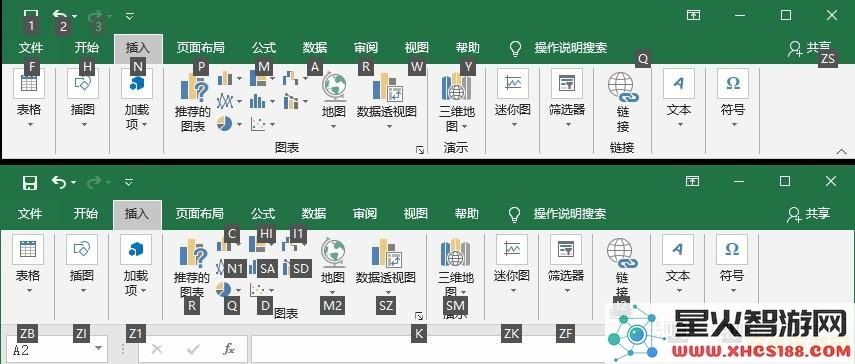Viewport: 855px width, 364px height.
Task: Click 共享 button in bottom window
Action: pos(809,214)
